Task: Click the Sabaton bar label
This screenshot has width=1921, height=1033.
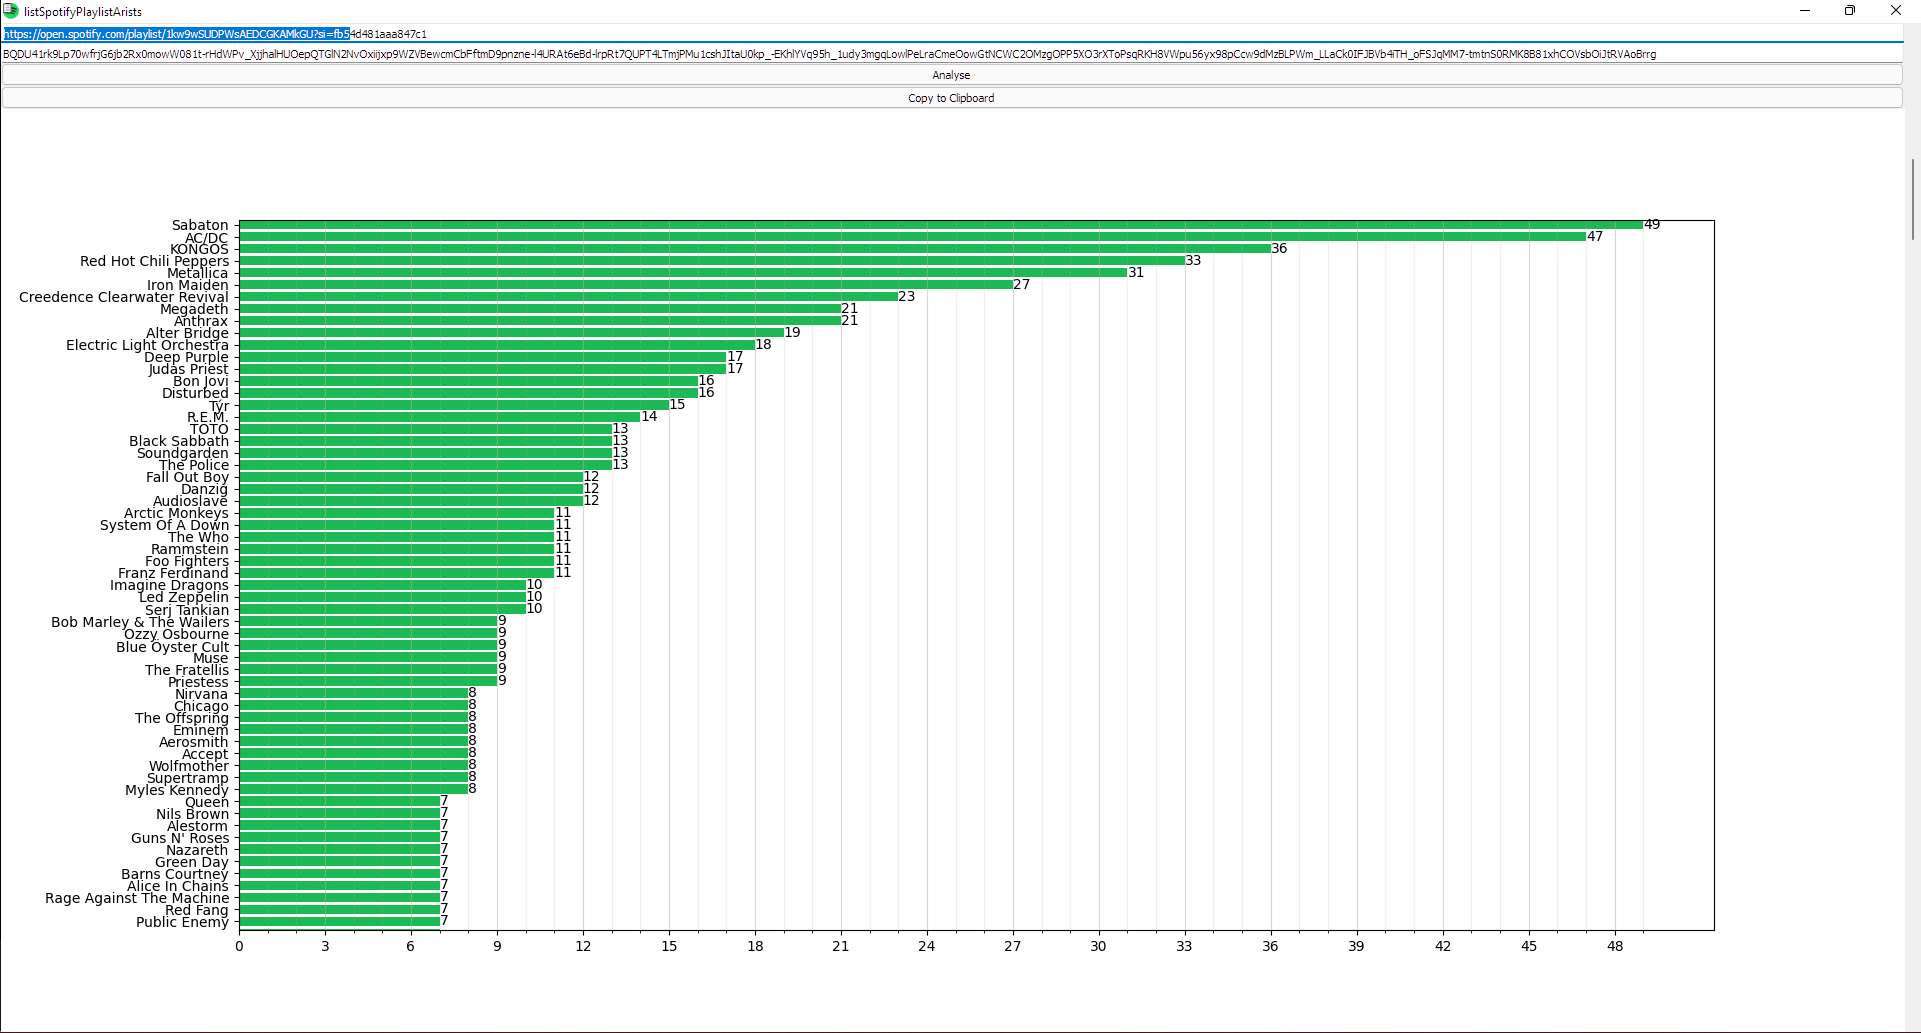Action: click(200, 225)
